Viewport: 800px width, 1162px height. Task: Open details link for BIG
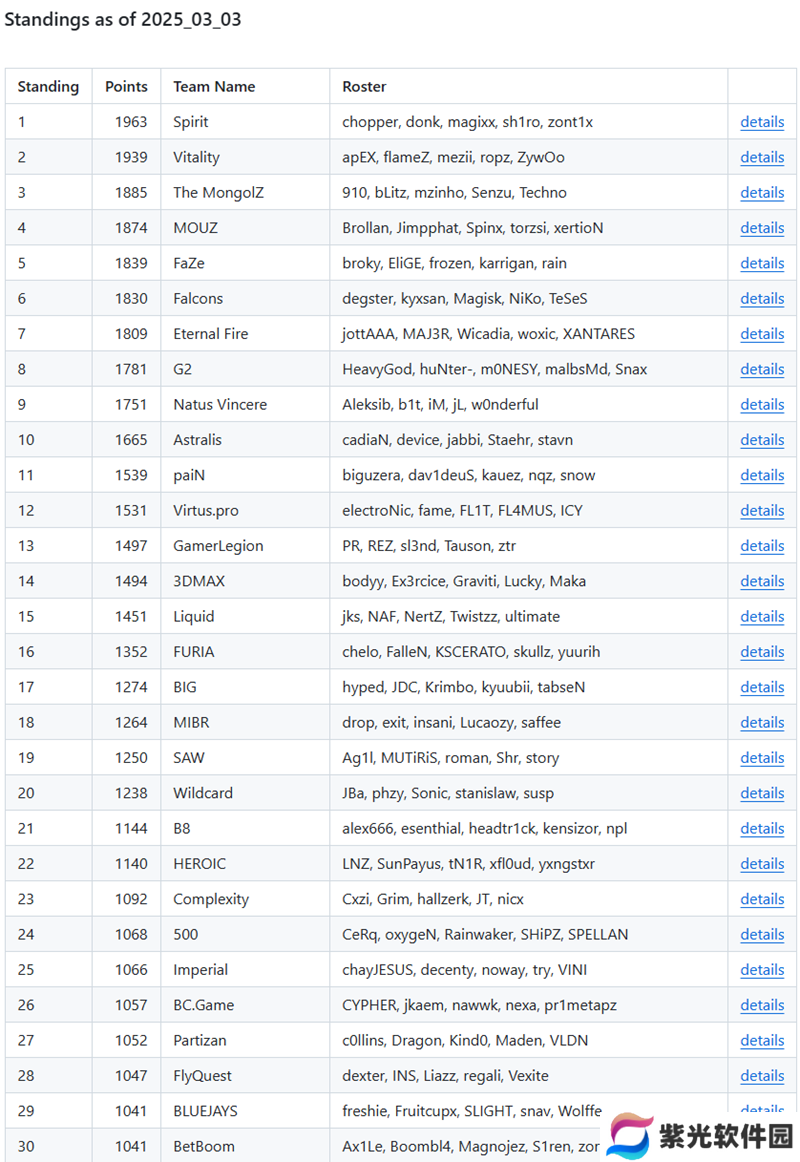pyautogui.click(x=761, y=687)
